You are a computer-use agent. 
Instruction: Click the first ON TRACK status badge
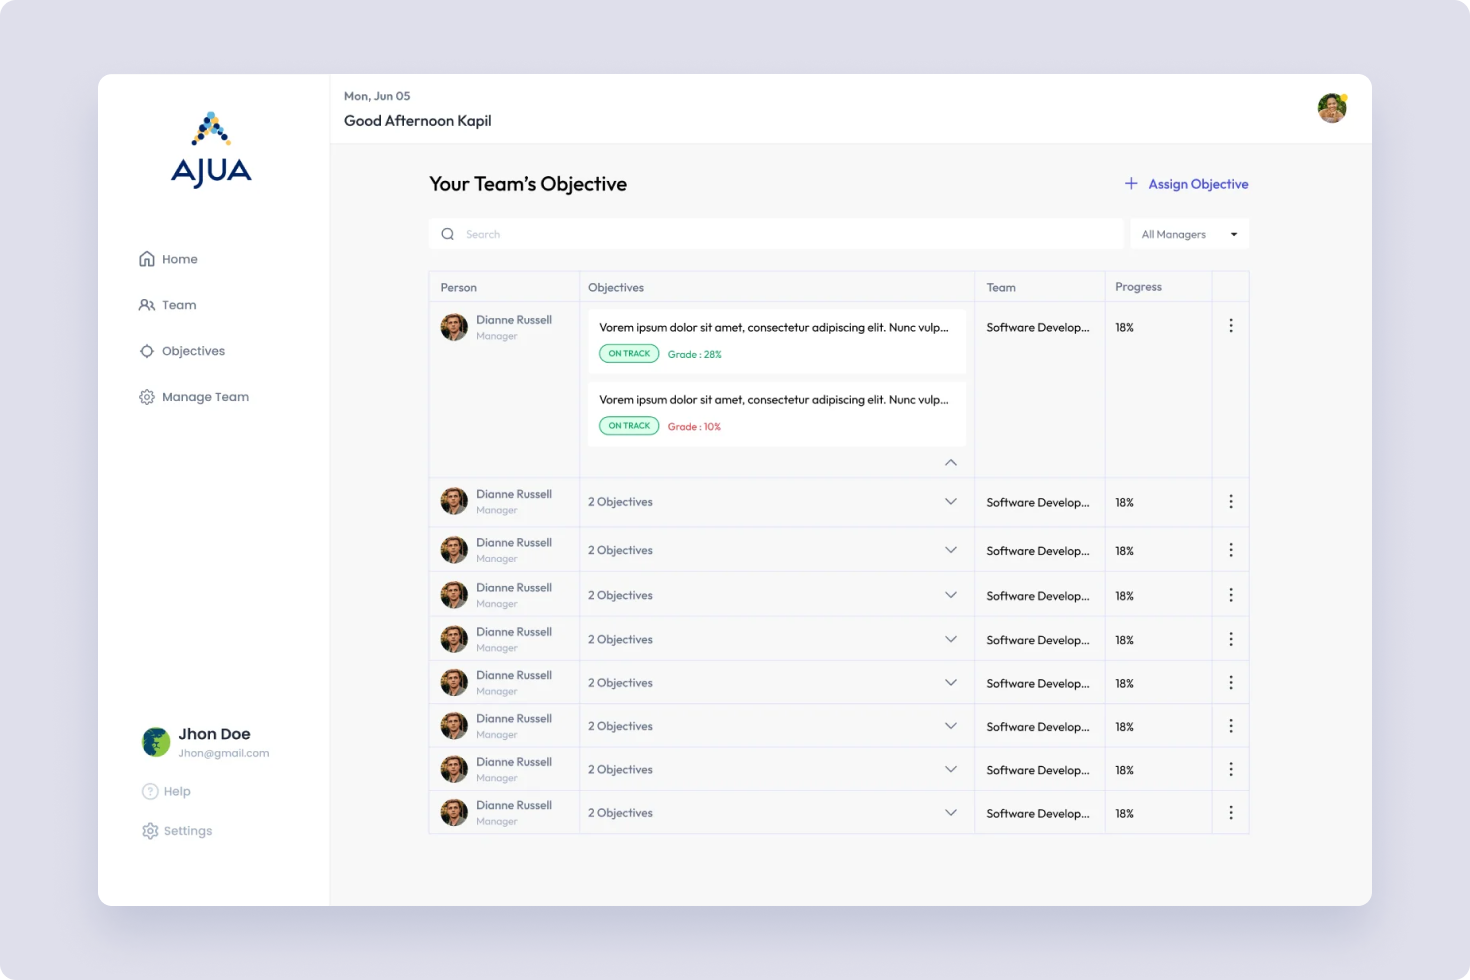(629, 354)
